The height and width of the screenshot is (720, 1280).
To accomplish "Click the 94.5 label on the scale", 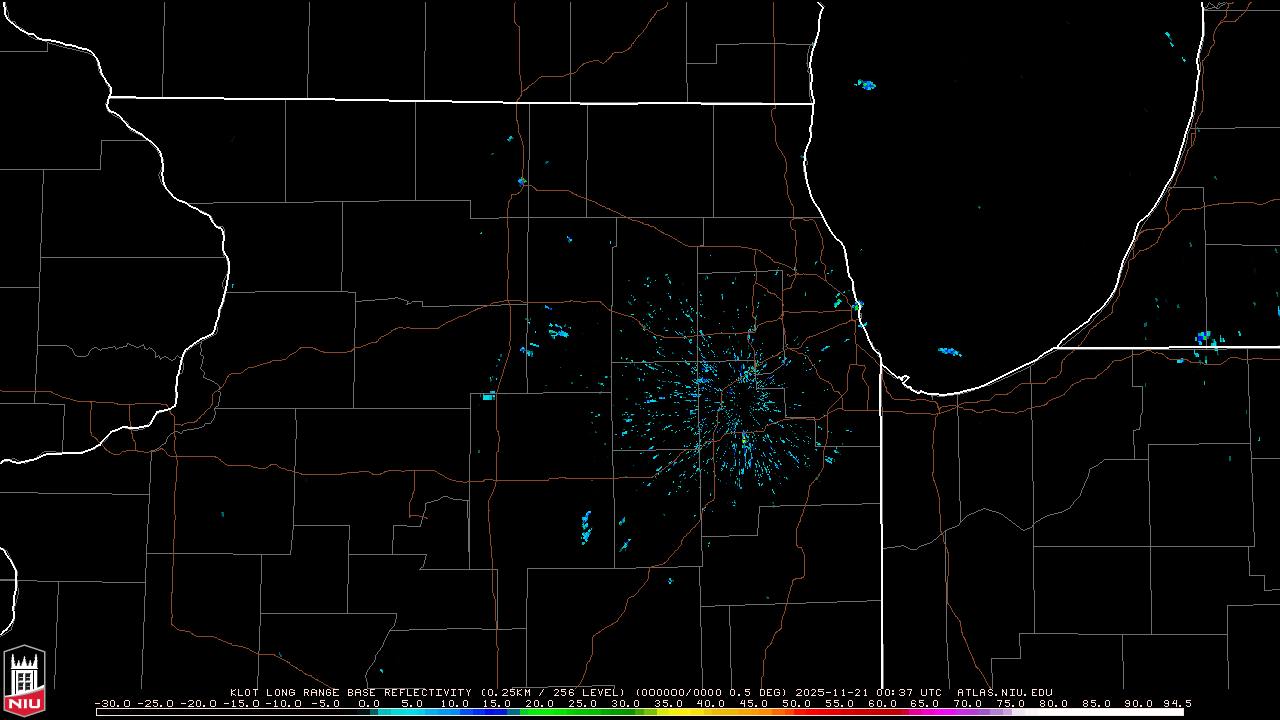I will coord(1177,703).
